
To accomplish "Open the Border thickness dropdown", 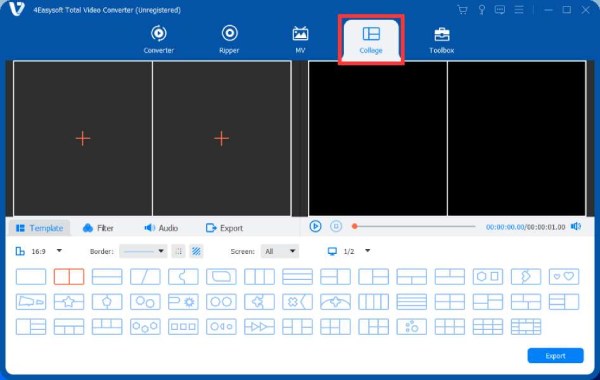I will pos(143,251).
